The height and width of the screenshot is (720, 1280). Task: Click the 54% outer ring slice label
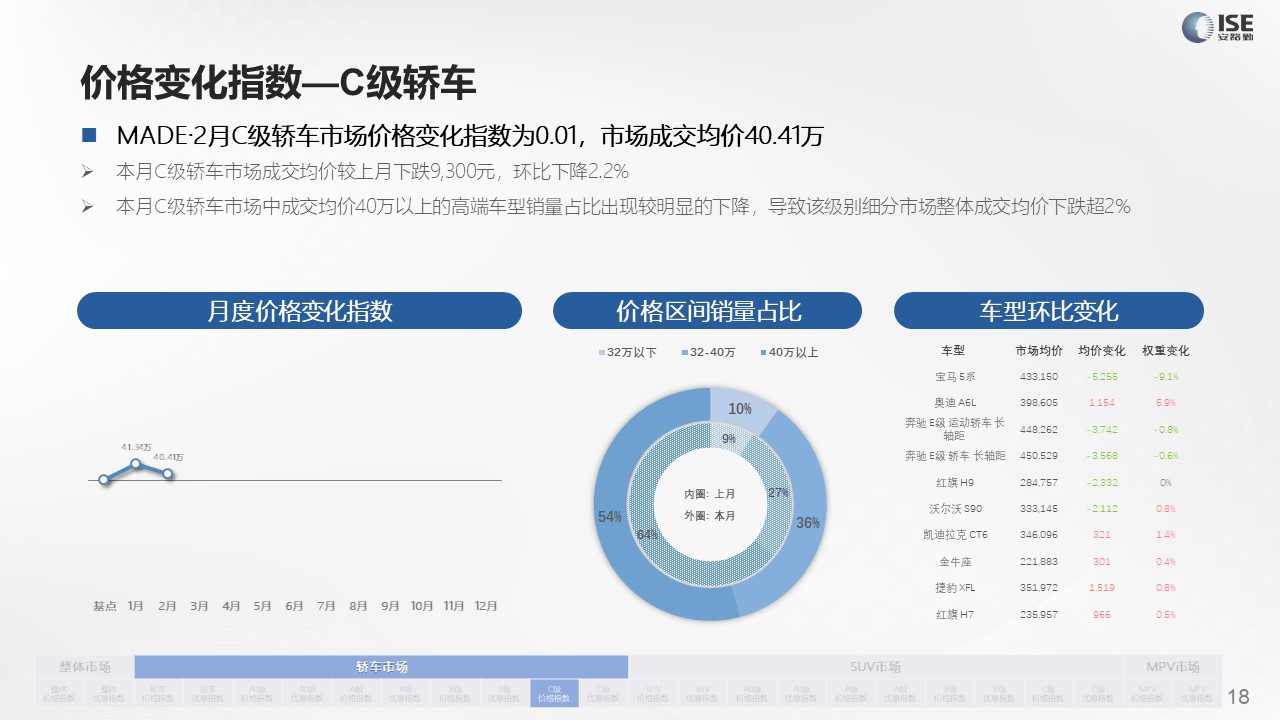(610, 517)
